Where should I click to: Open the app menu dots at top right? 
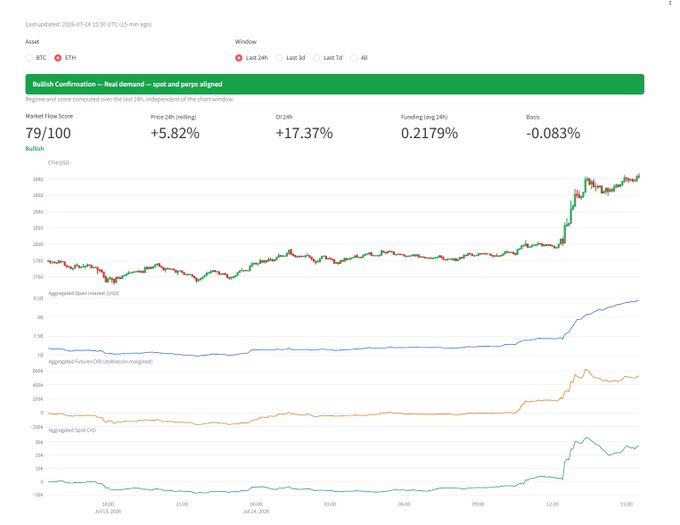point(670,3)
